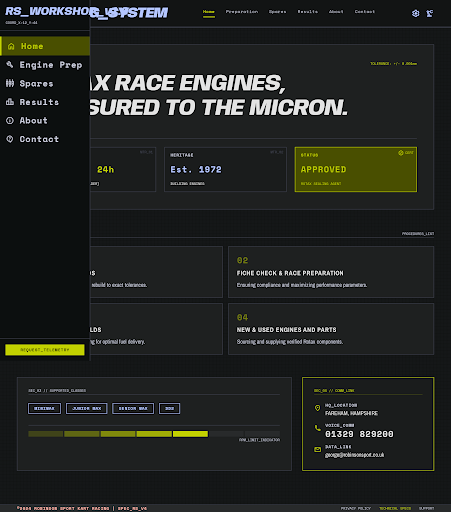Open the Technical Specs footer link
The image size is (451, 512).
(395, 508)
